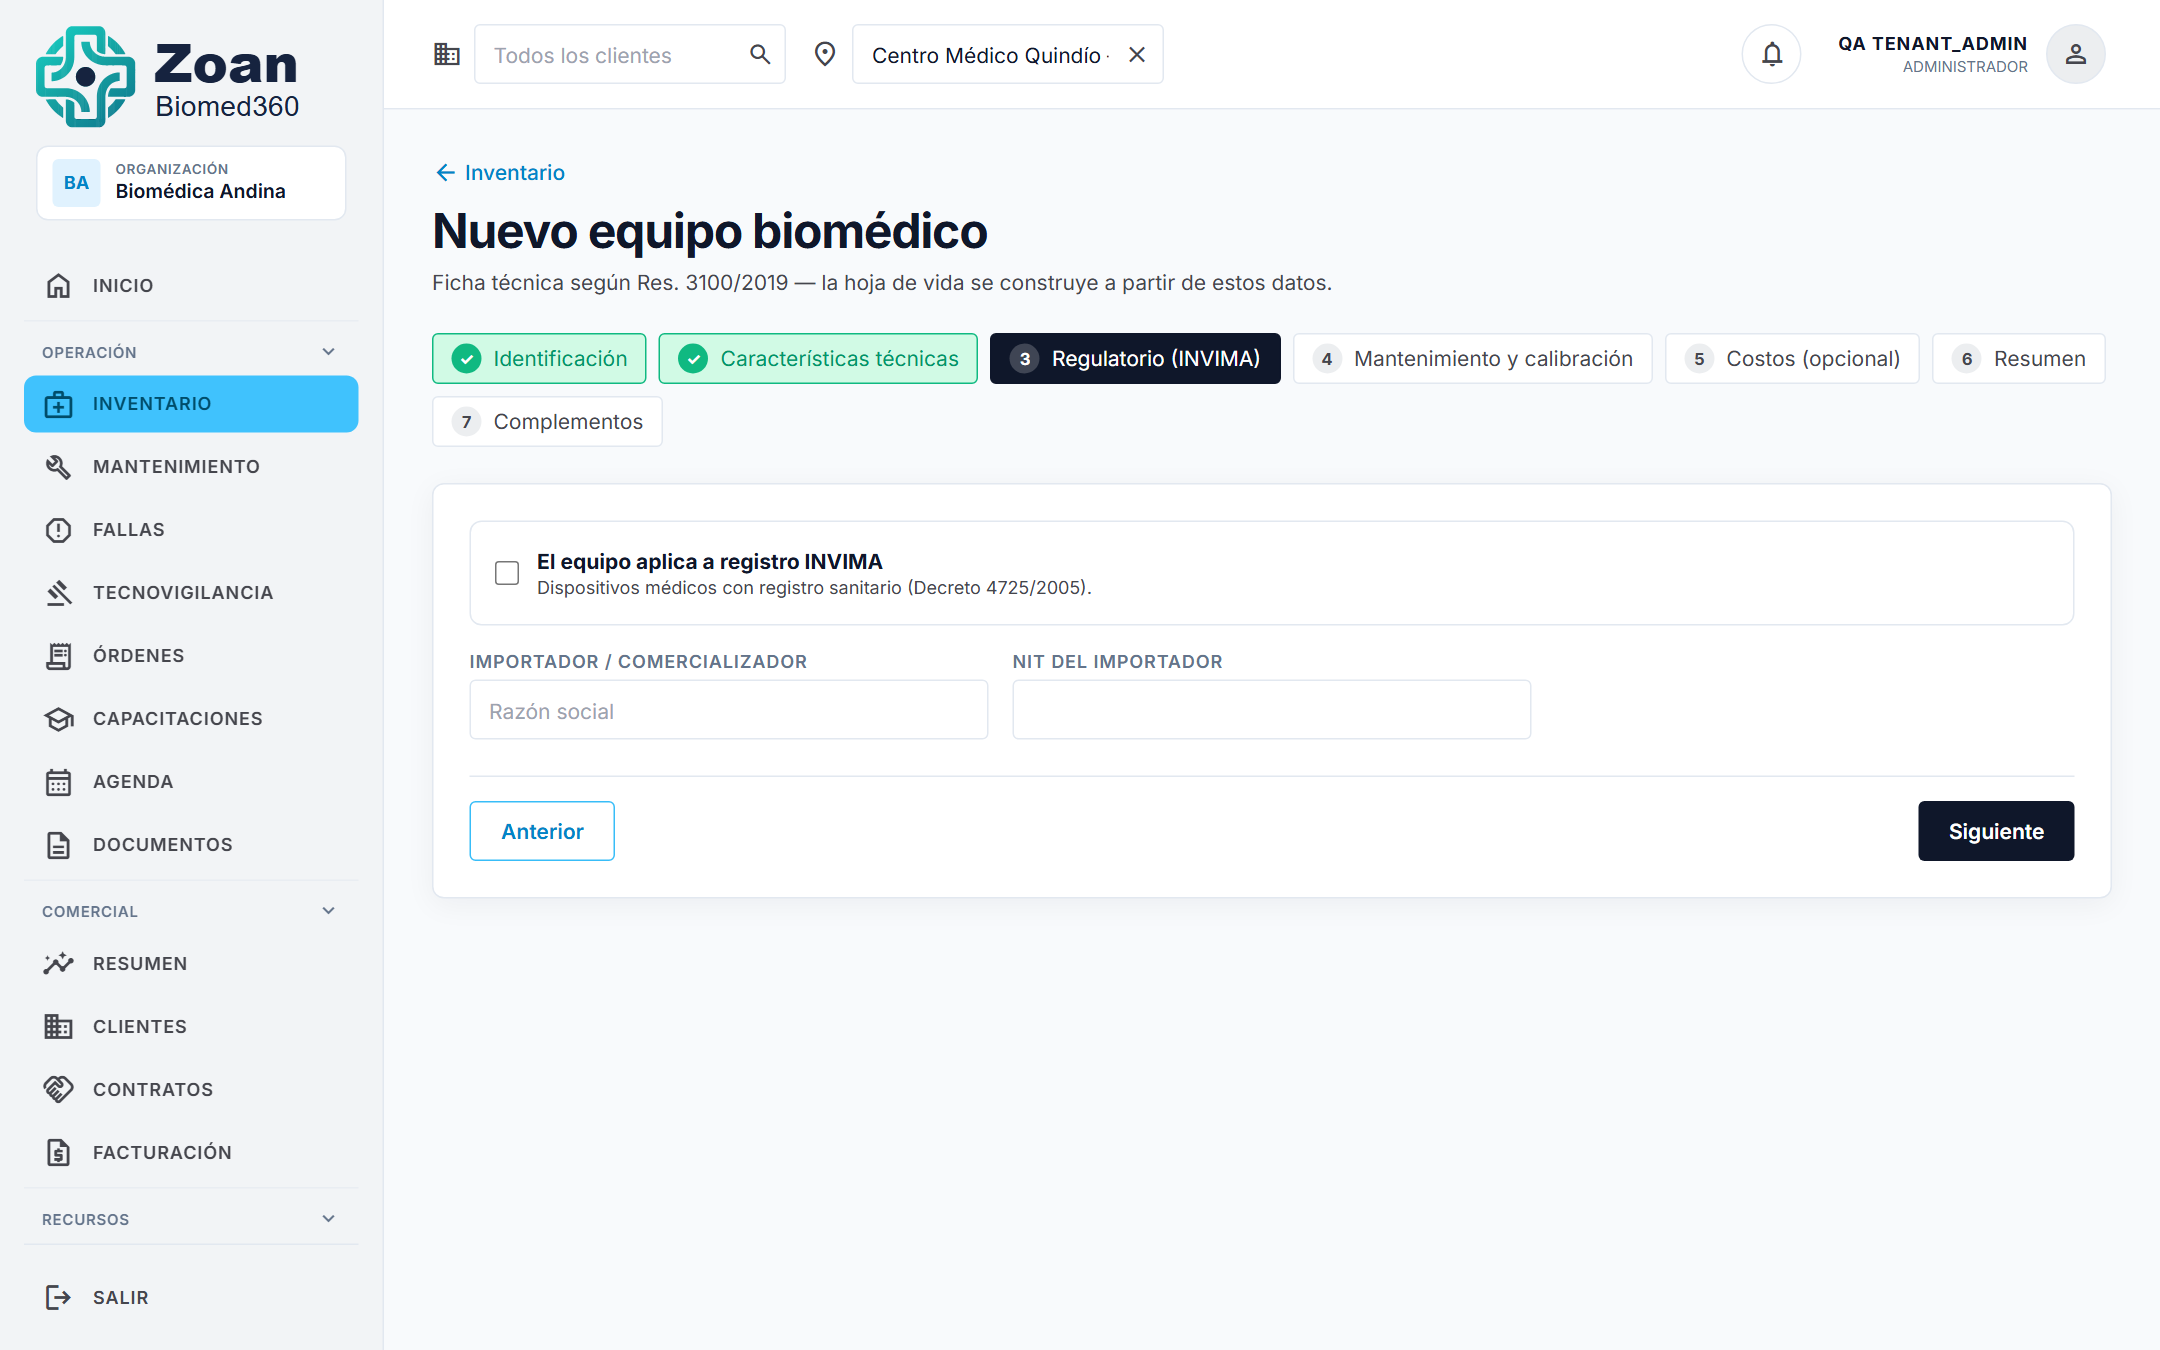The height and width of the screenshot is (1350, 2160).
Task: Click the Zoan Biomed360 logo
Action: [x=168, y=77]
